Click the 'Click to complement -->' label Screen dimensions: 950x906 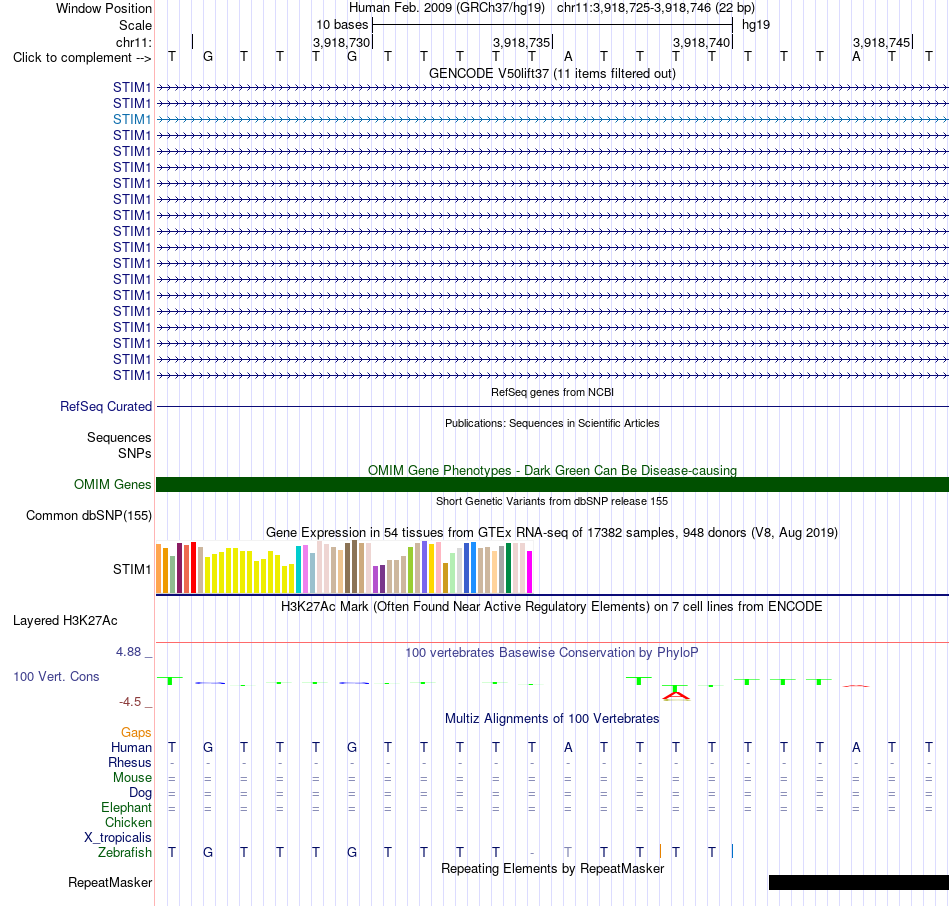82,58
